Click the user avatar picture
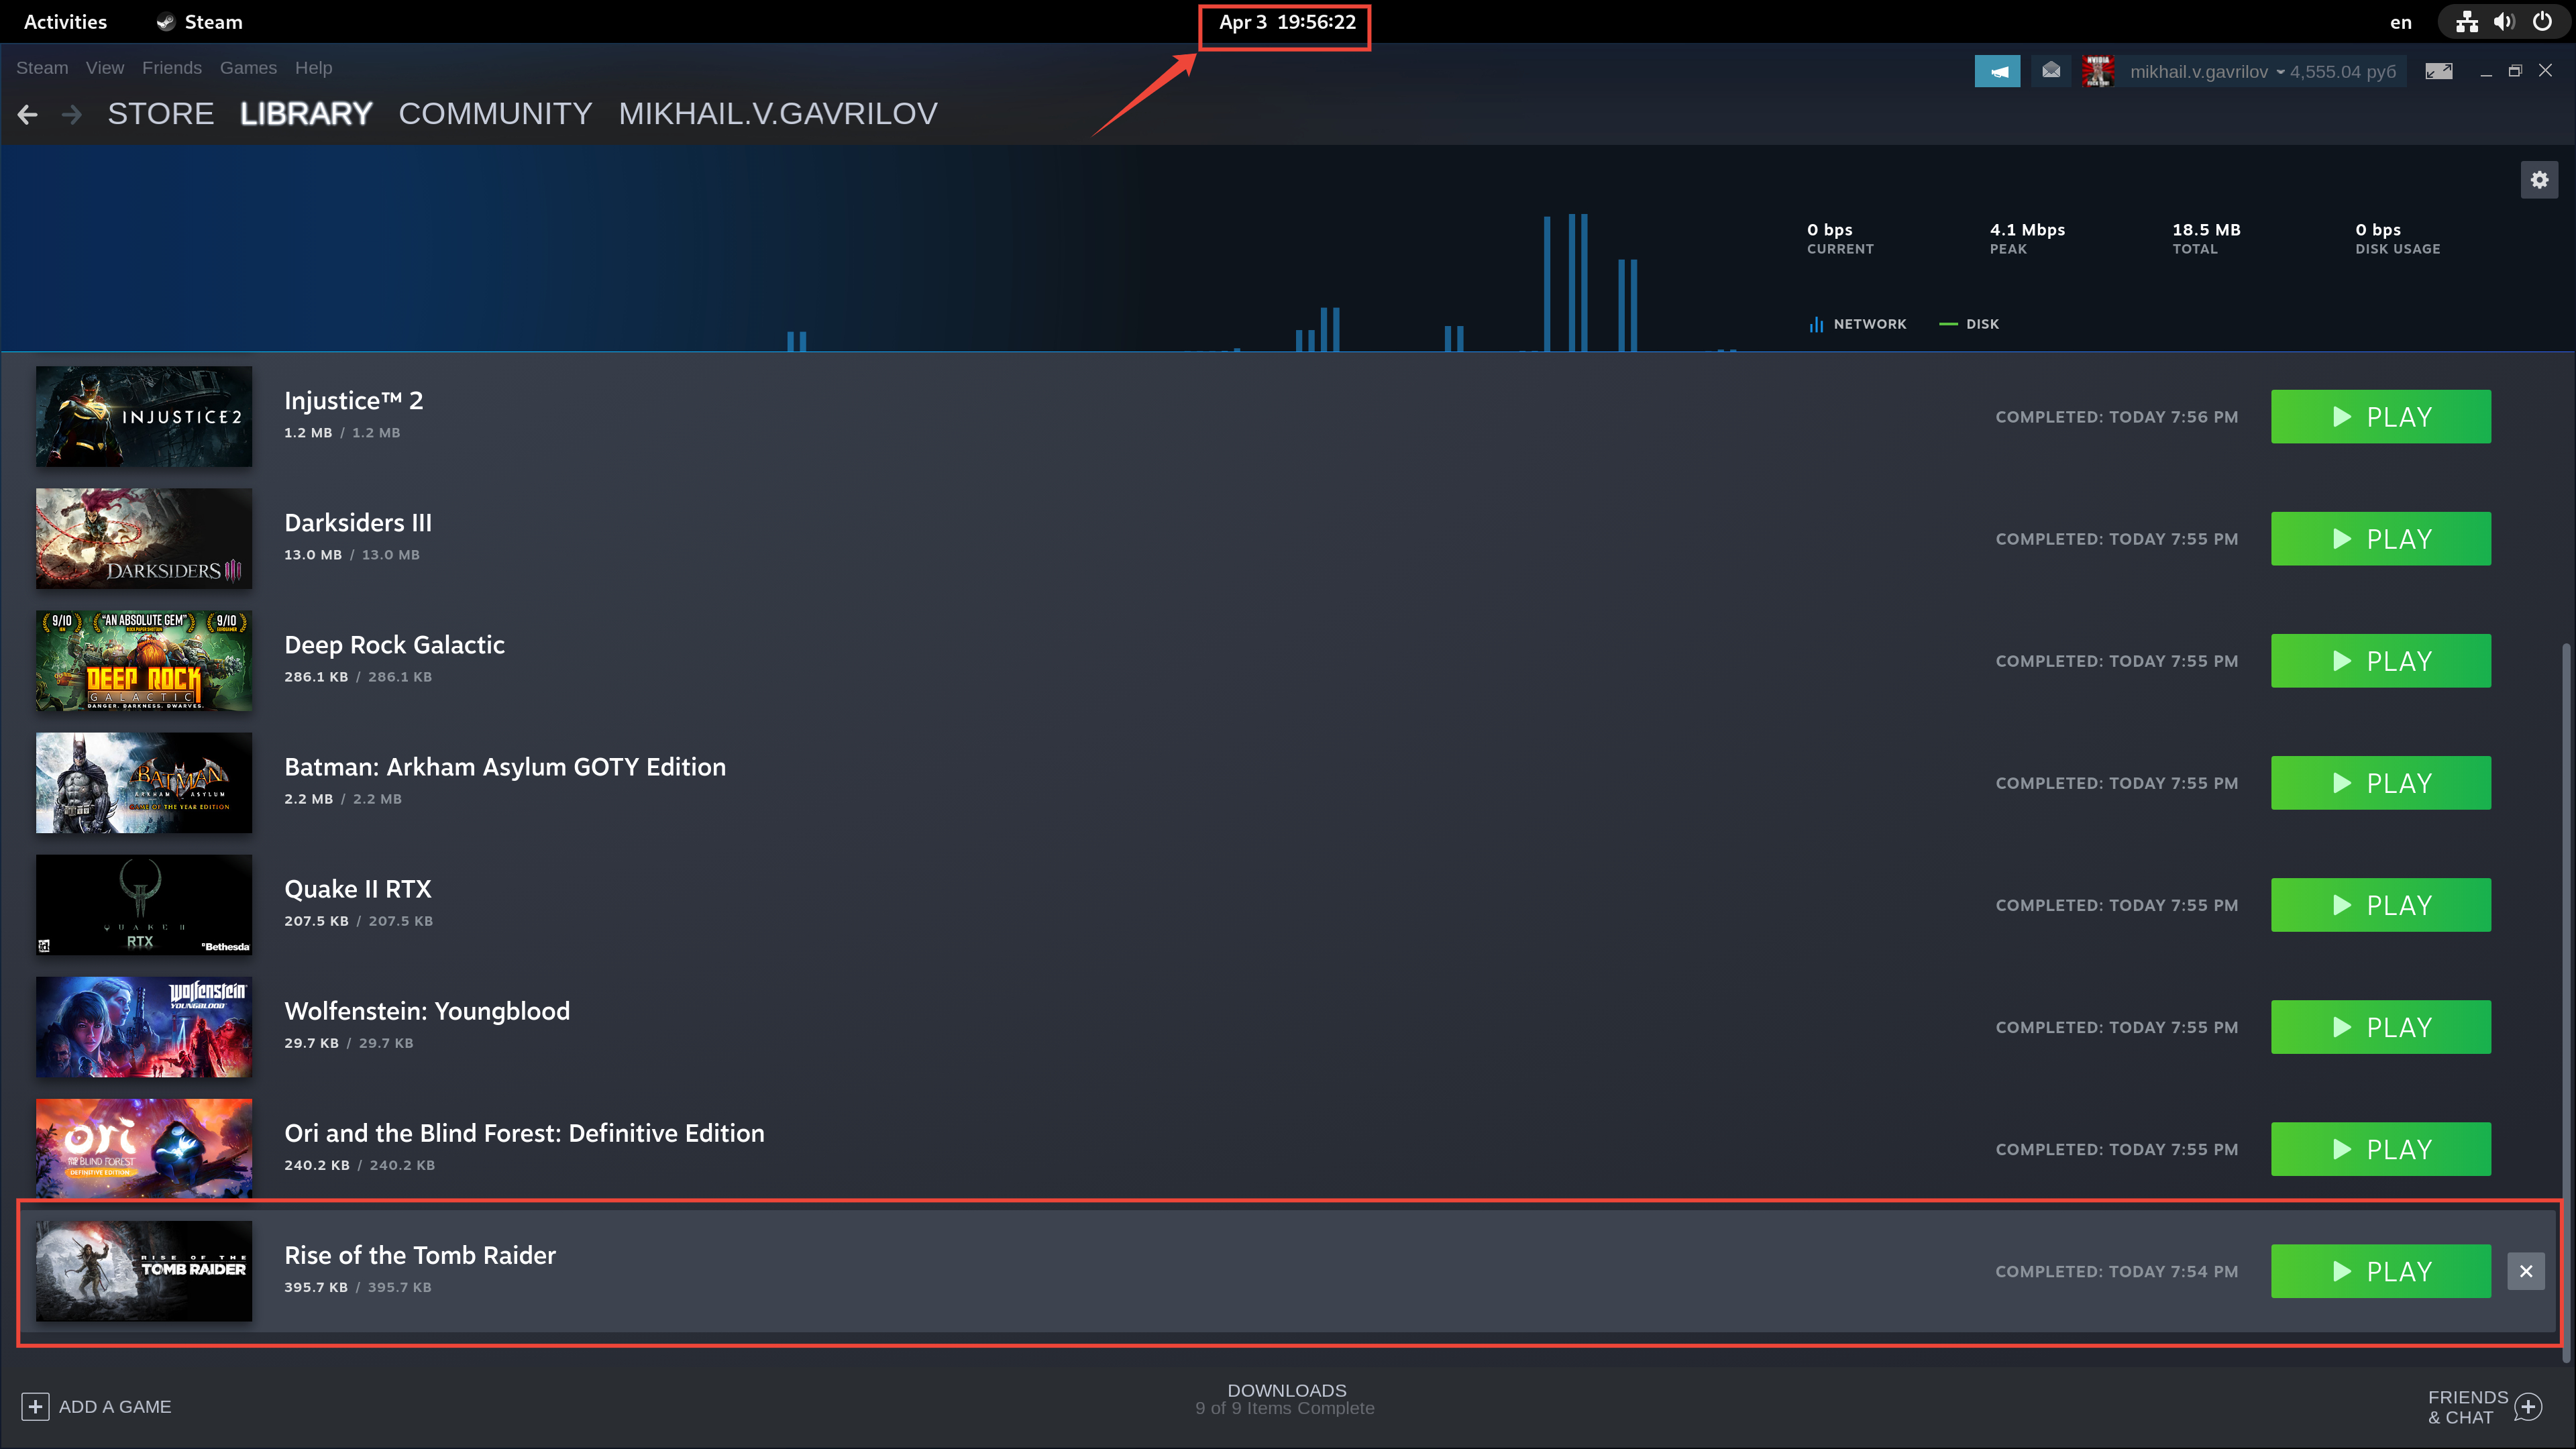 [x=2097, y=71]
